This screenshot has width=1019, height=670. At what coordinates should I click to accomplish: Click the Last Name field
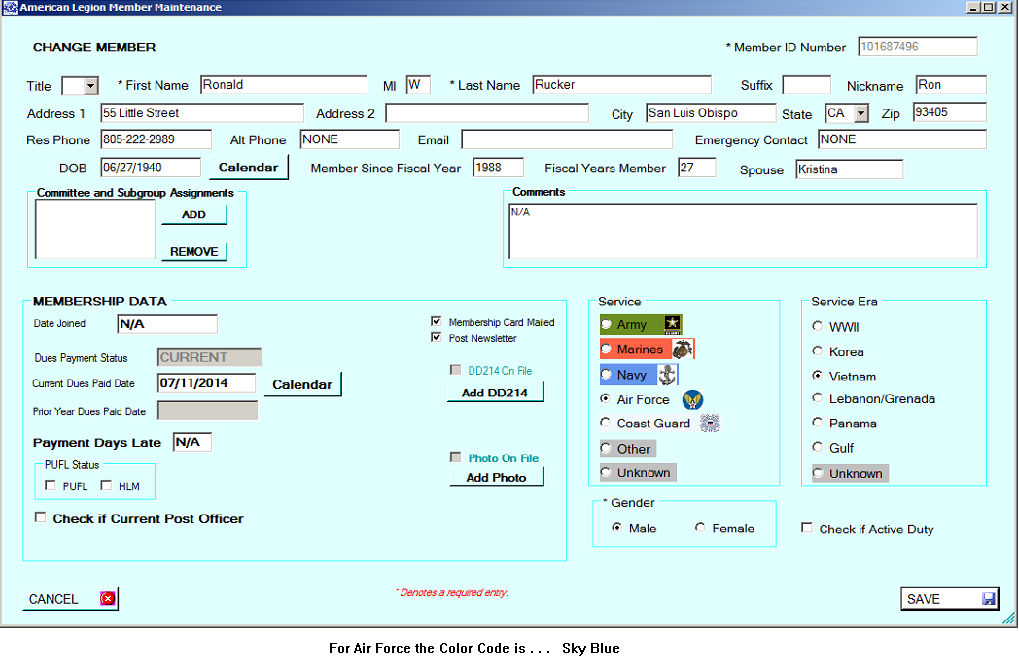(x=622, y=85)
